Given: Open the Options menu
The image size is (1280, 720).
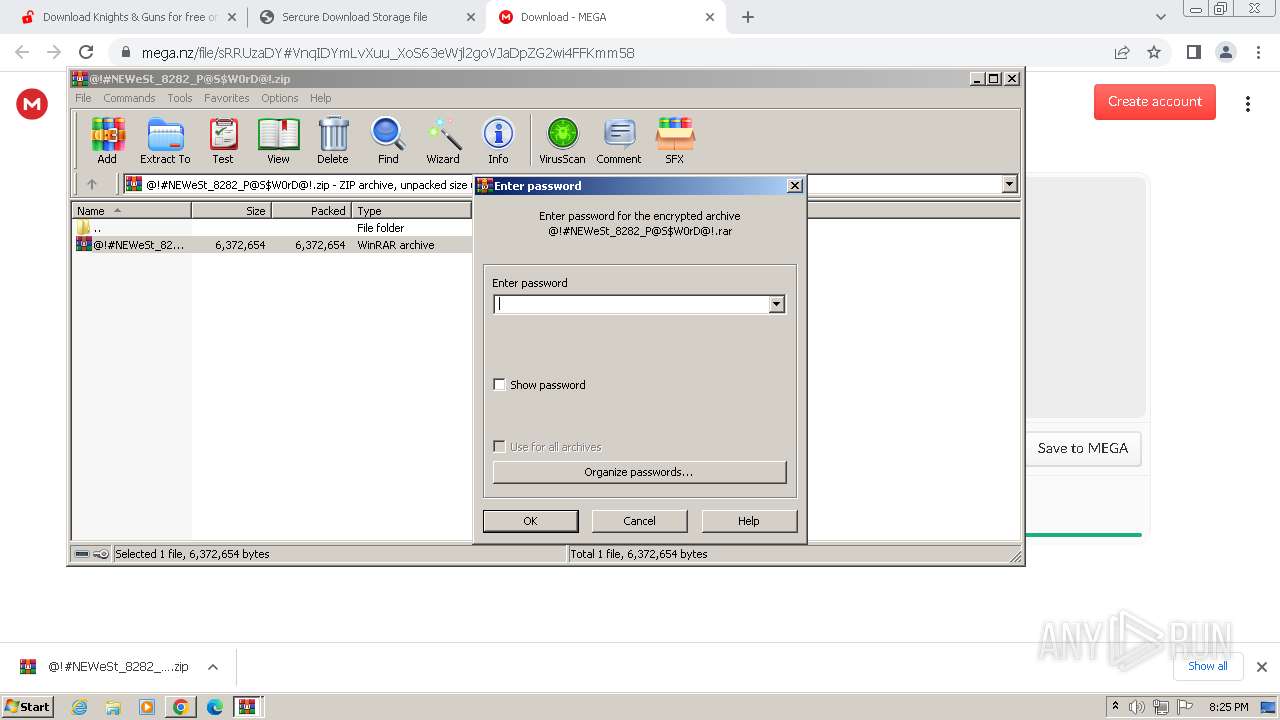Looking at the screenshot, I should pyautogui.click(x=280, y=98).
